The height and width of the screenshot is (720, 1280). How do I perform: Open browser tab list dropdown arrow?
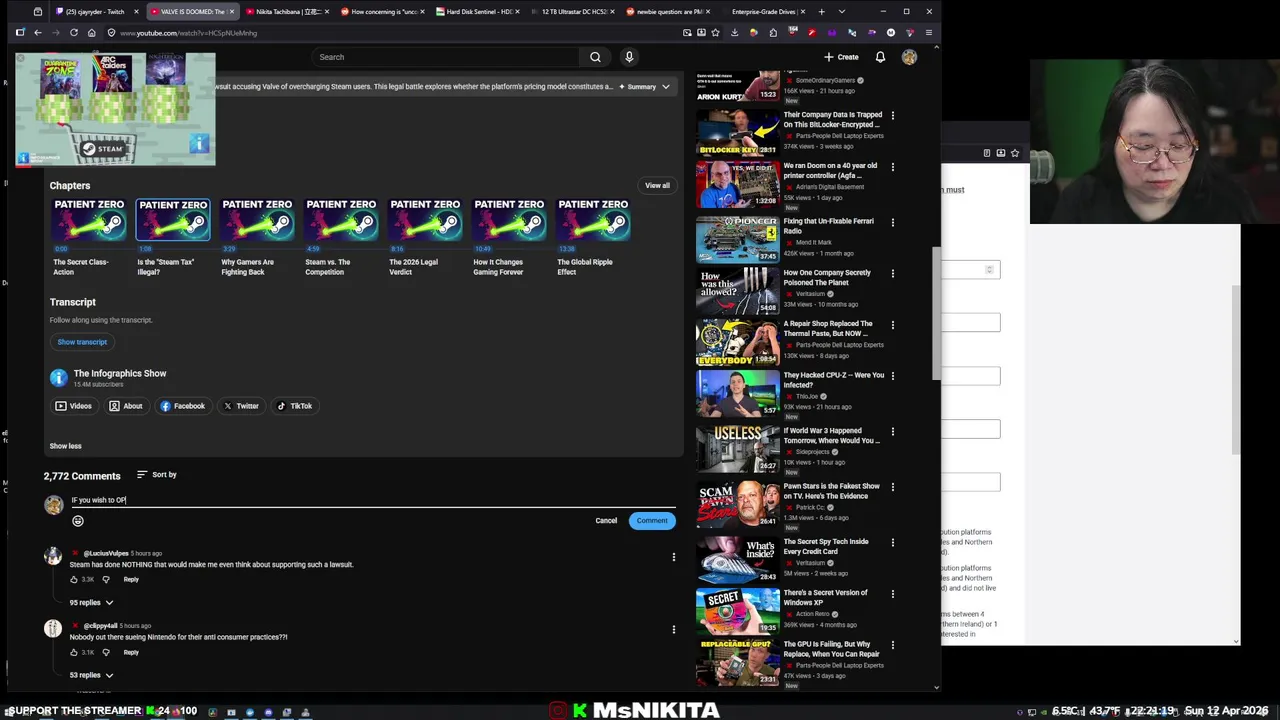click(x=841, y=12)
